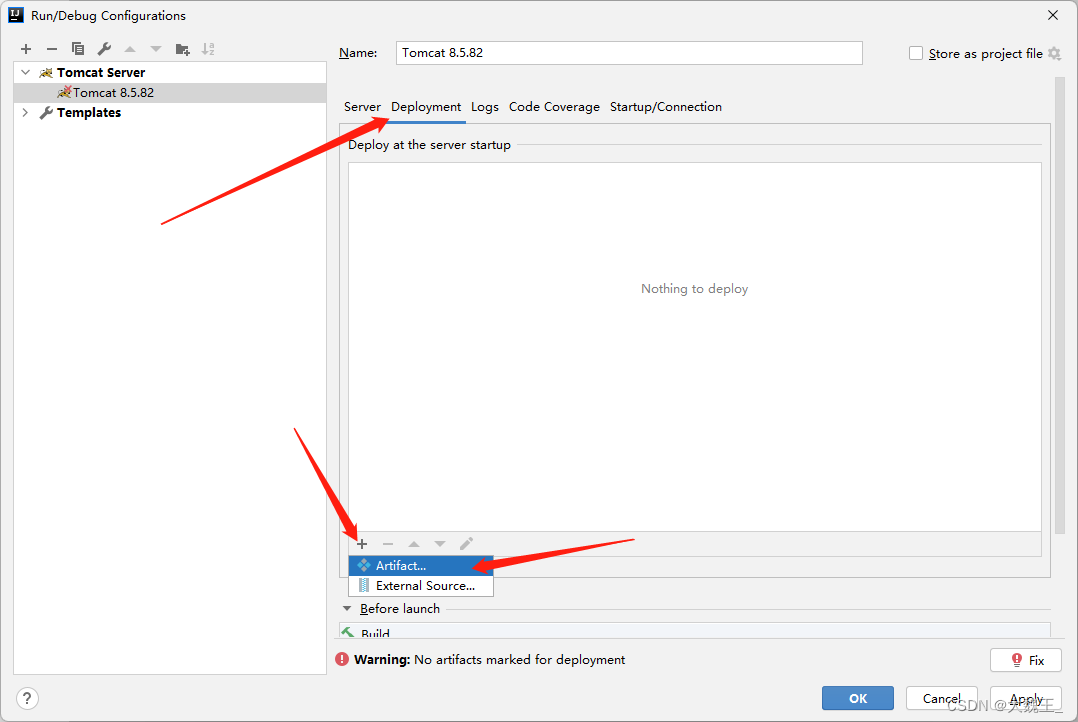Collapse the Tomcat Server tree node
1078x722 pixels.
click(25, 72)
